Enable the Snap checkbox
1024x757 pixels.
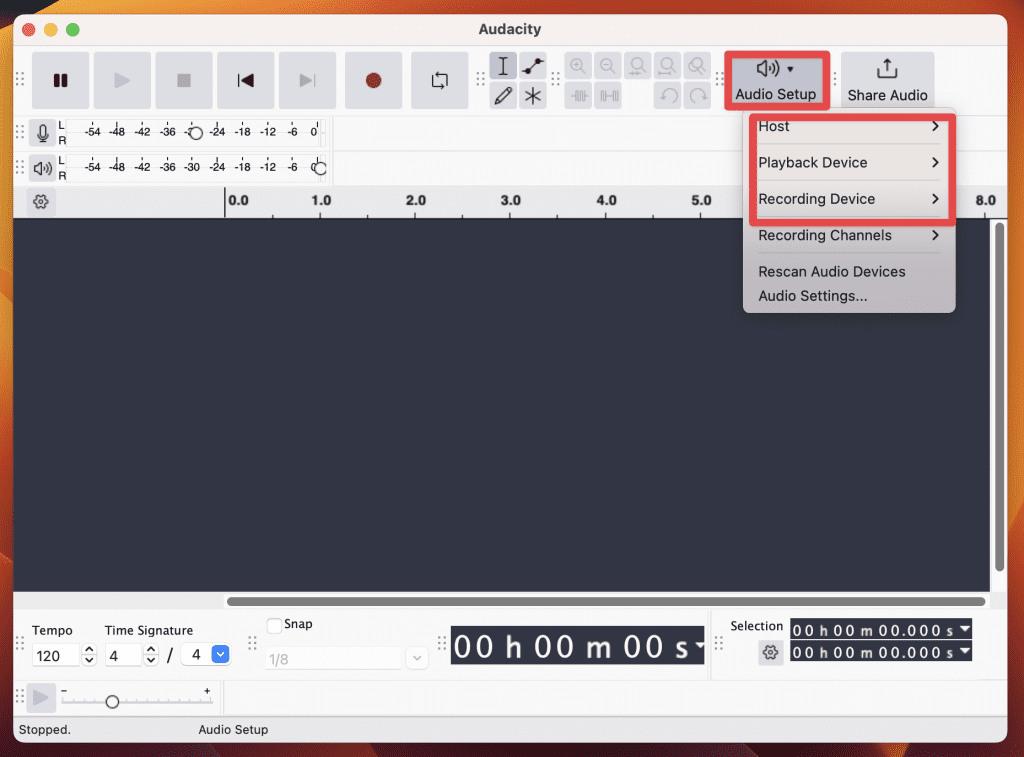pos(274,625)
